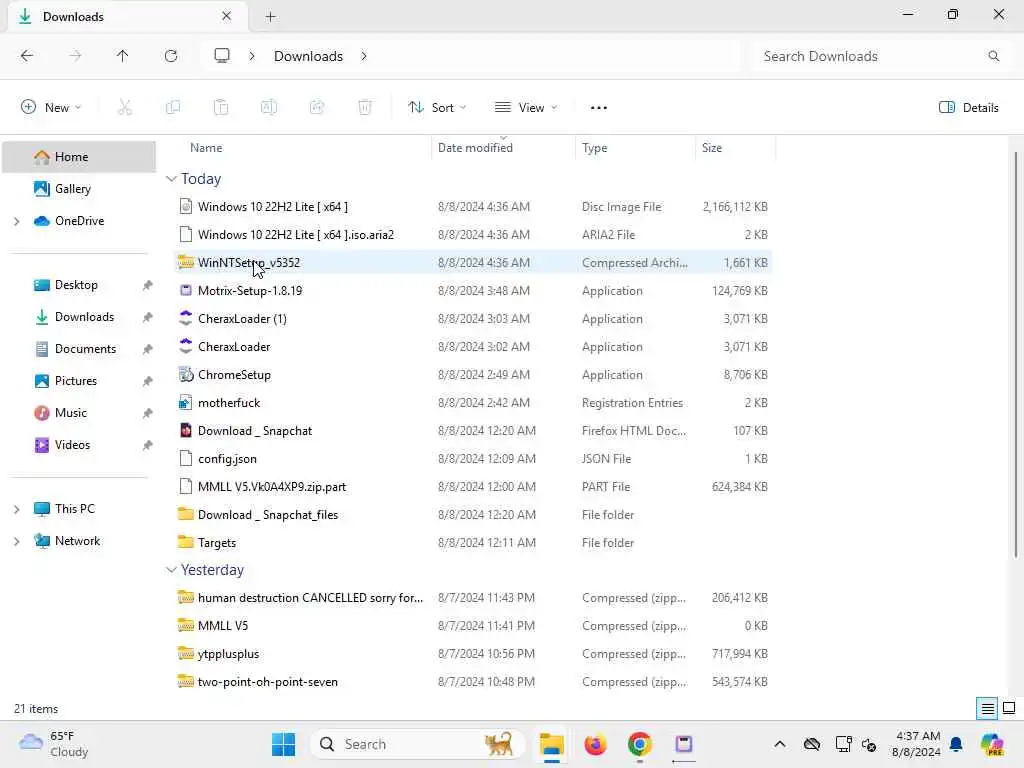This screenshot has height=768, width=1024.
Task: Go up one folder level
Action: click(x=123, y=56)
